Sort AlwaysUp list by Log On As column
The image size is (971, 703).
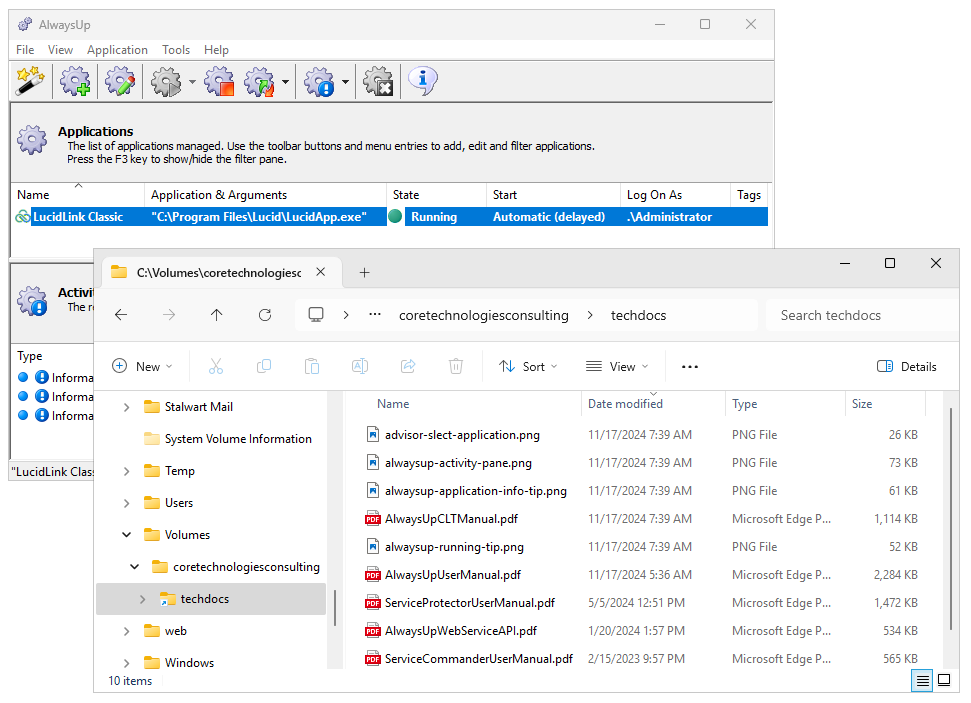coord(675,194)
